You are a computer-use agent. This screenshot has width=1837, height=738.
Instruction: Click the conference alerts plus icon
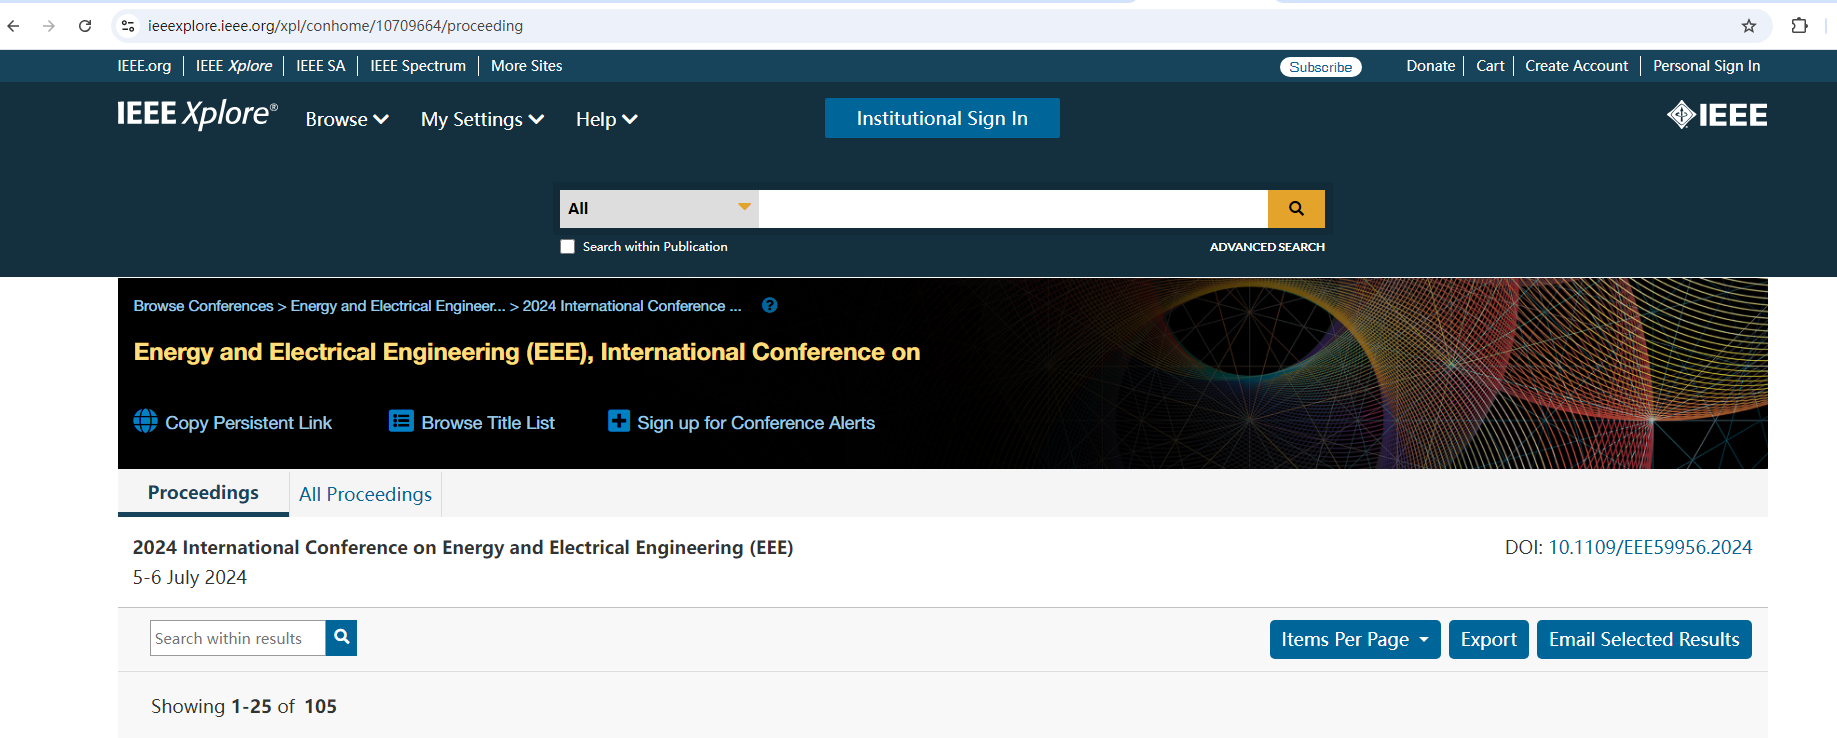point(619,421)
